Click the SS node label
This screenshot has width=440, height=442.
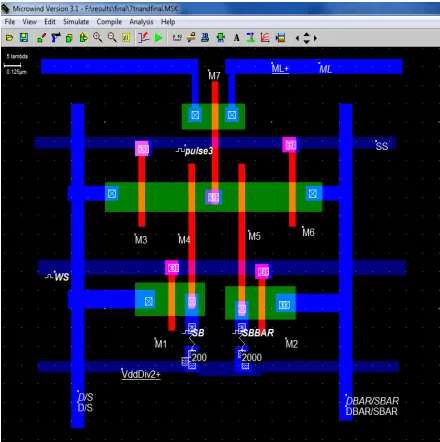click(x=382, y=146)
